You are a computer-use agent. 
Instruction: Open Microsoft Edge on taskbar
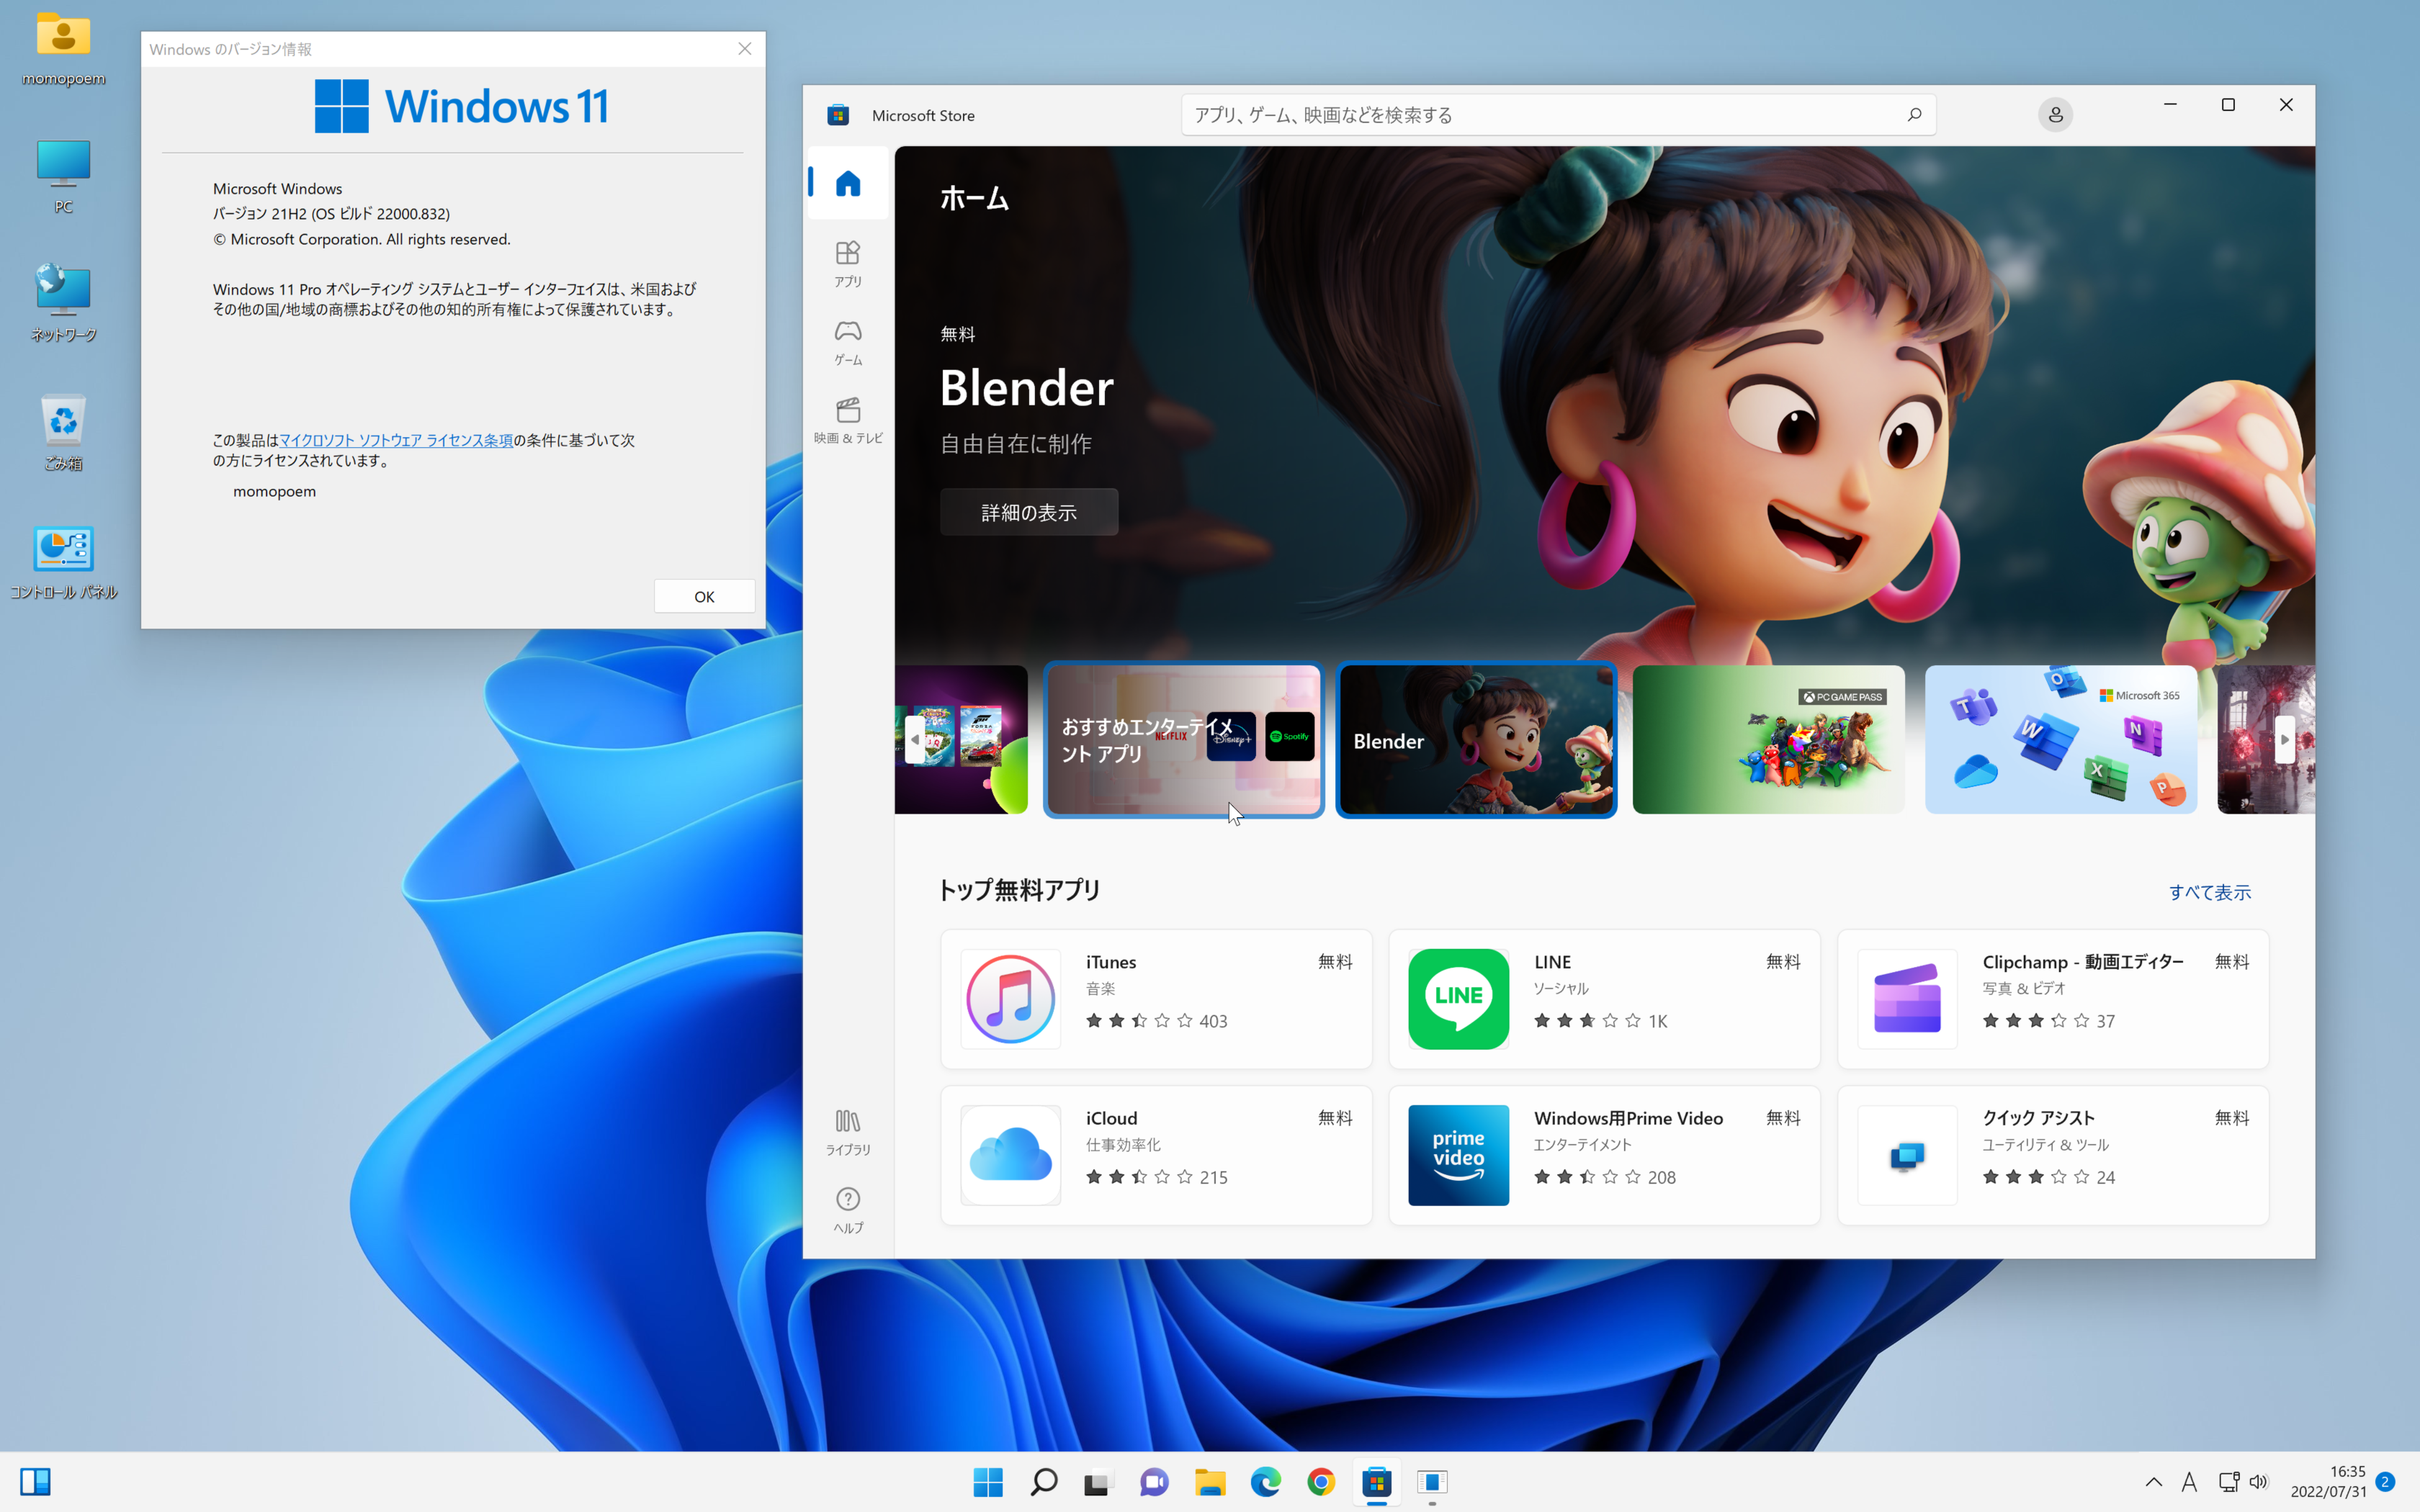tap(1265, 1482)
